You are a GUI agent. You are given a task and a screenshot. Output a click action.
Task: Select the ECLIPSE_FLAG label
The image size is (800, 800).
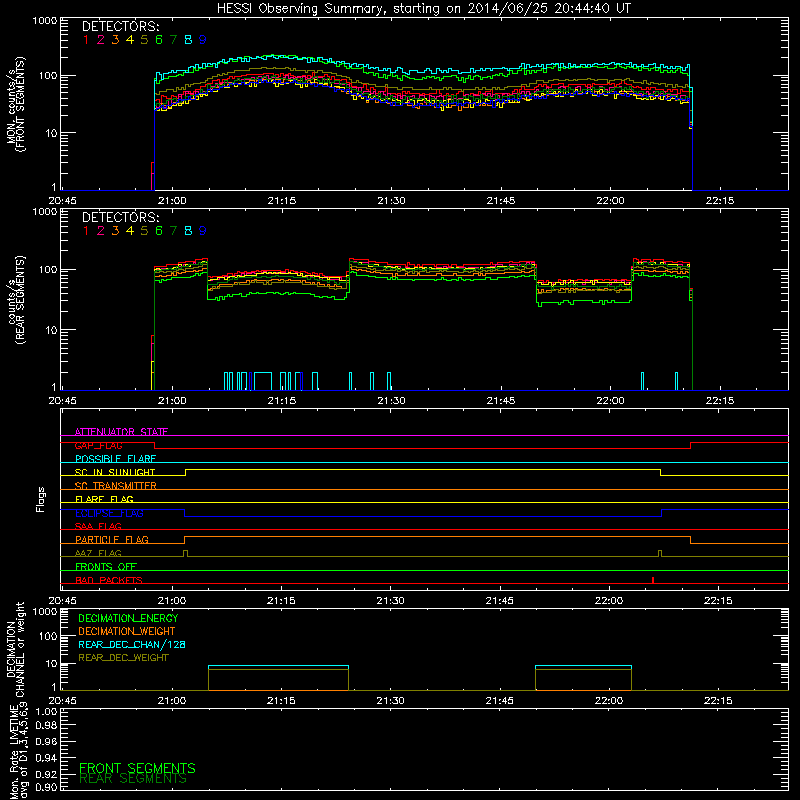tap(109, 513)
